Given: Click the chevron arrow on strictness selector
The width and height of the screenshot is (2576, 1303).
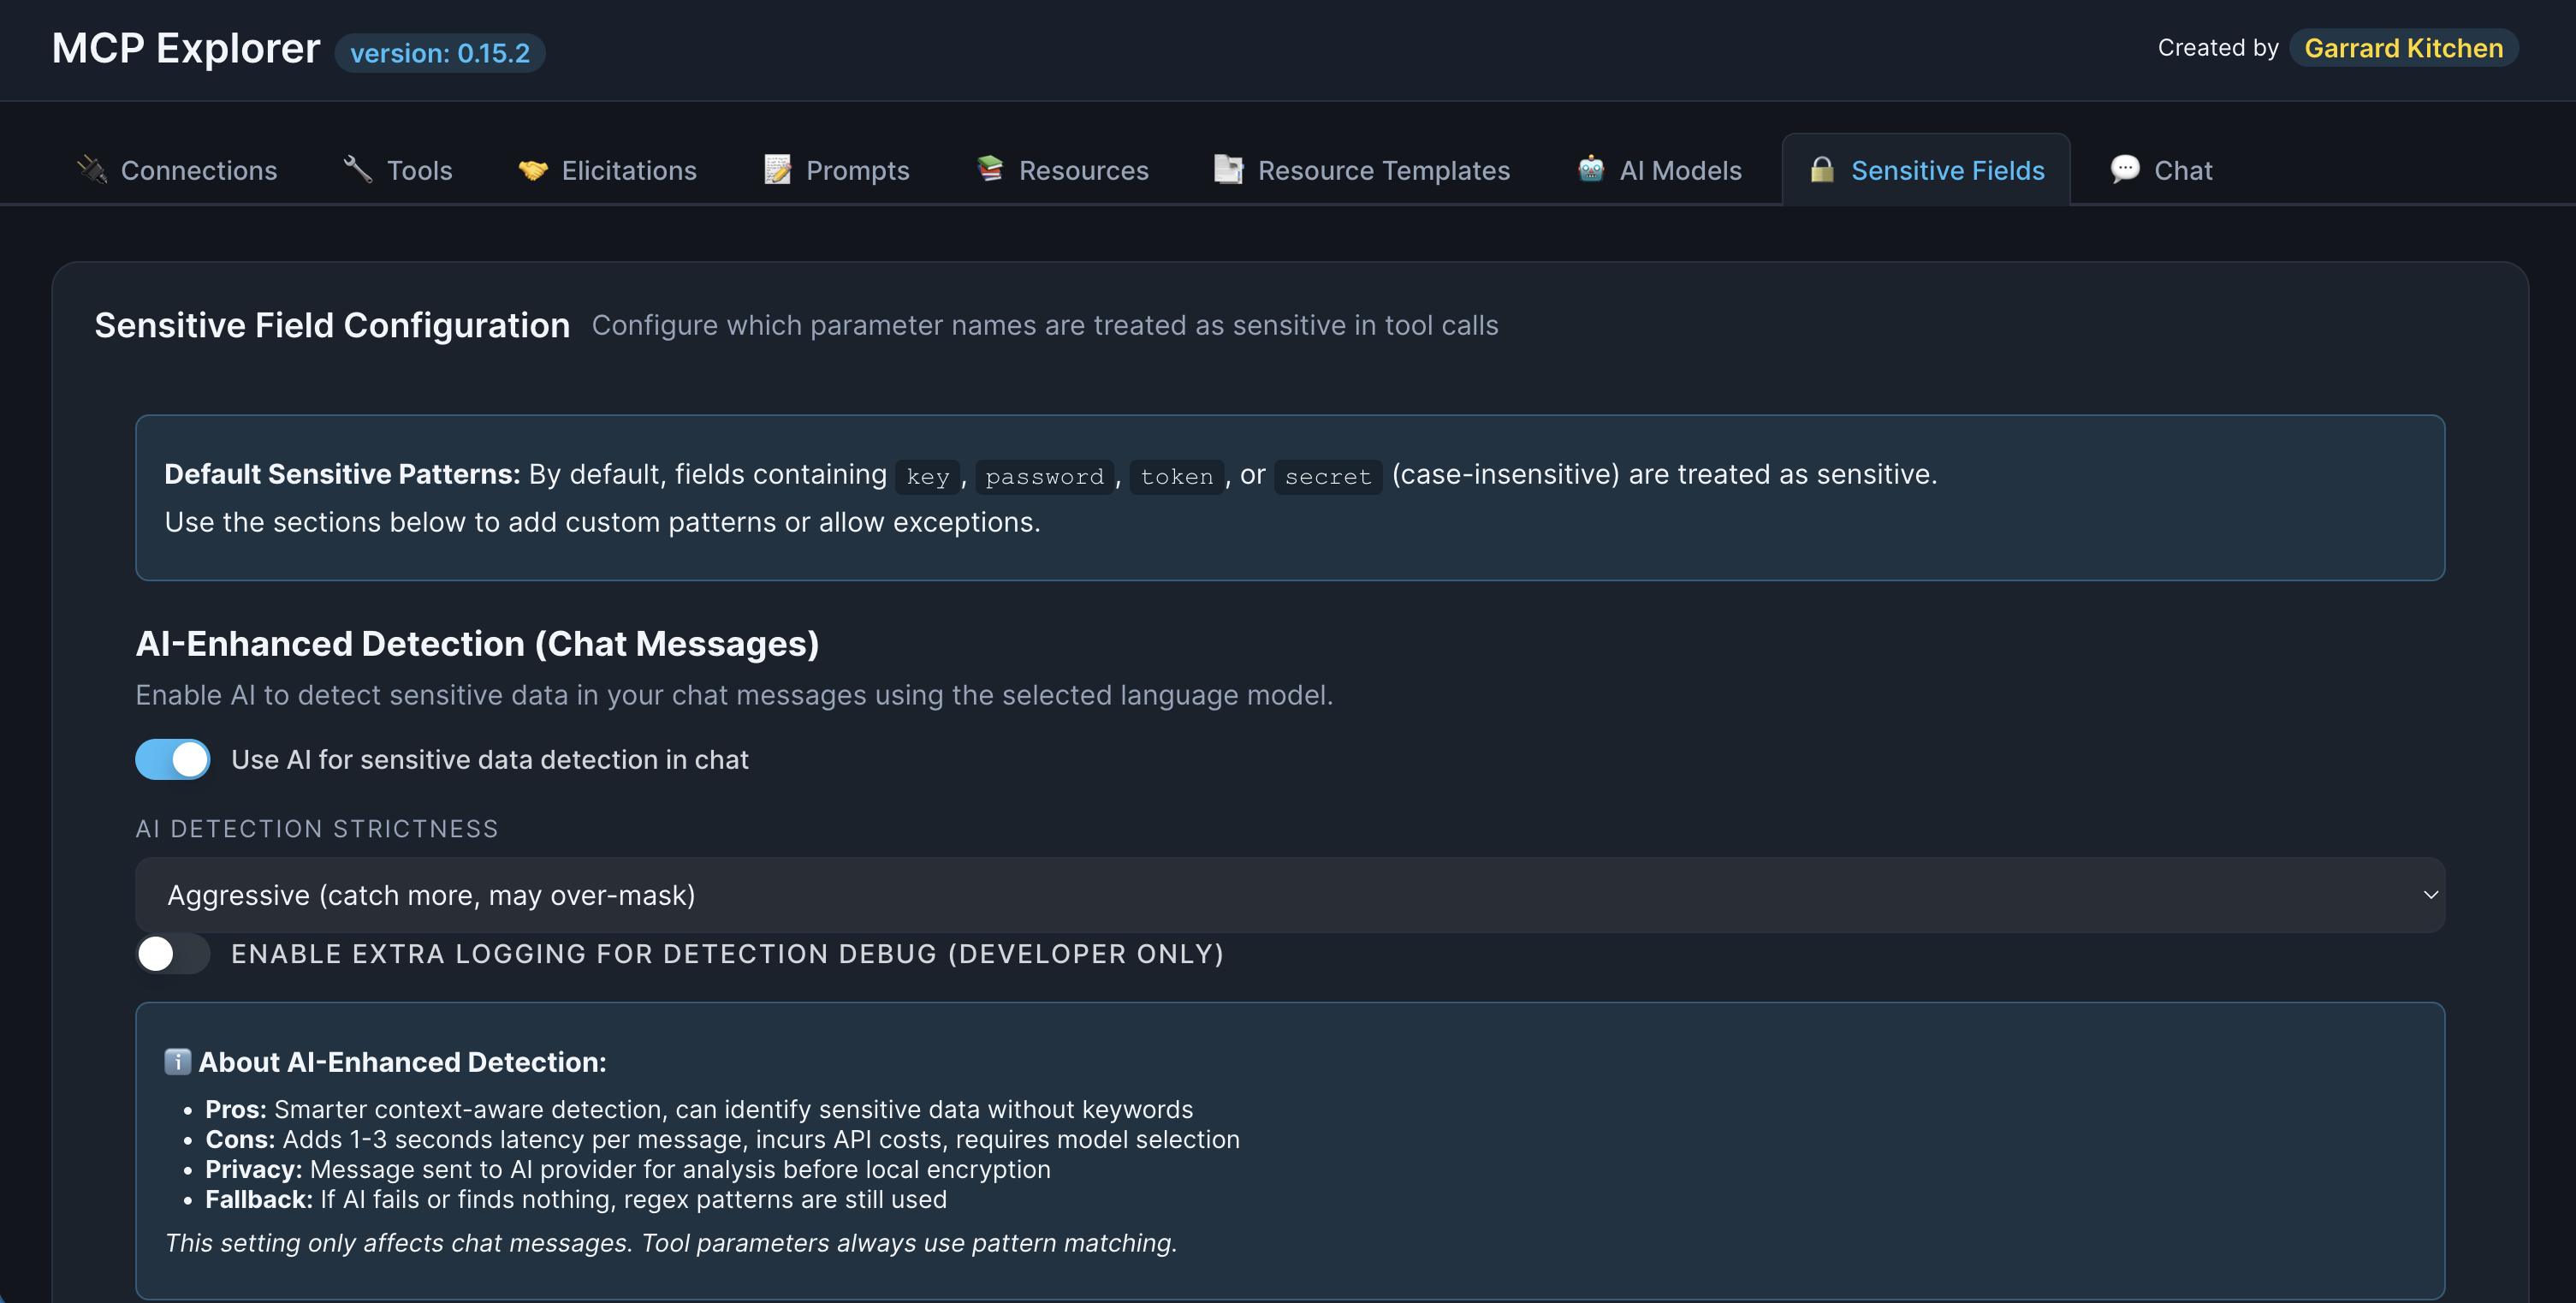Looking at the screenshot, I should 2430,894.
